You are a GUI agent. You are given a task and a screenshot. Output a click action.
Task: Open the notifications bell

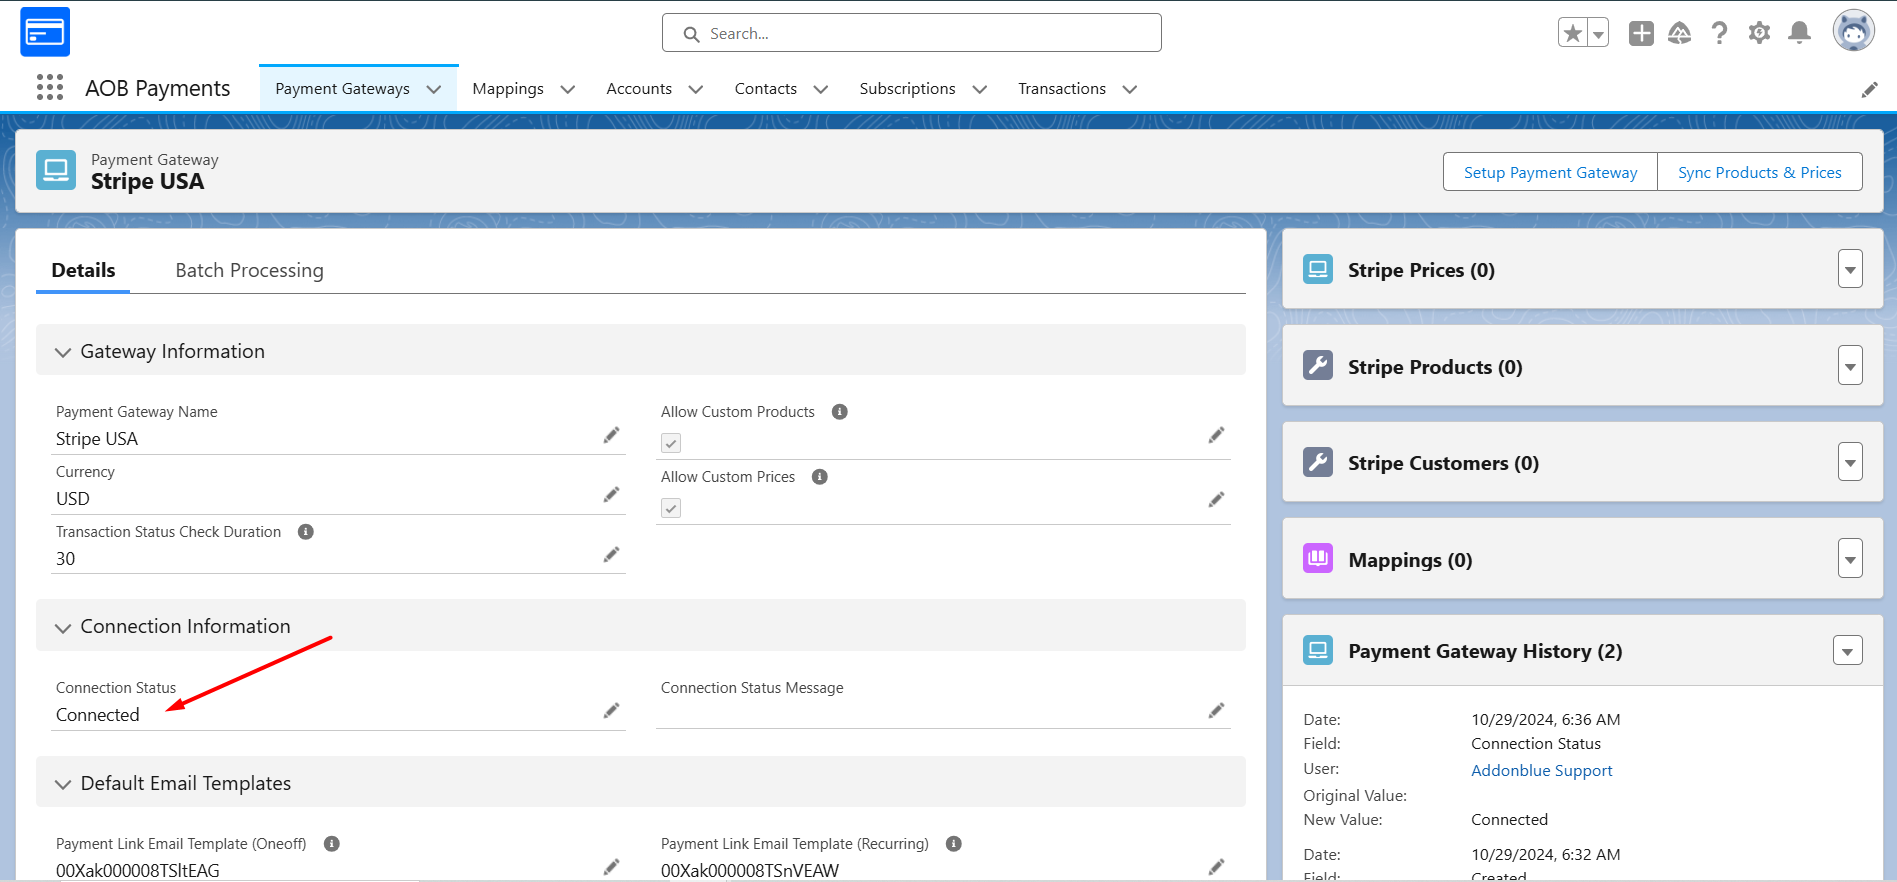tap(1799, 33)
